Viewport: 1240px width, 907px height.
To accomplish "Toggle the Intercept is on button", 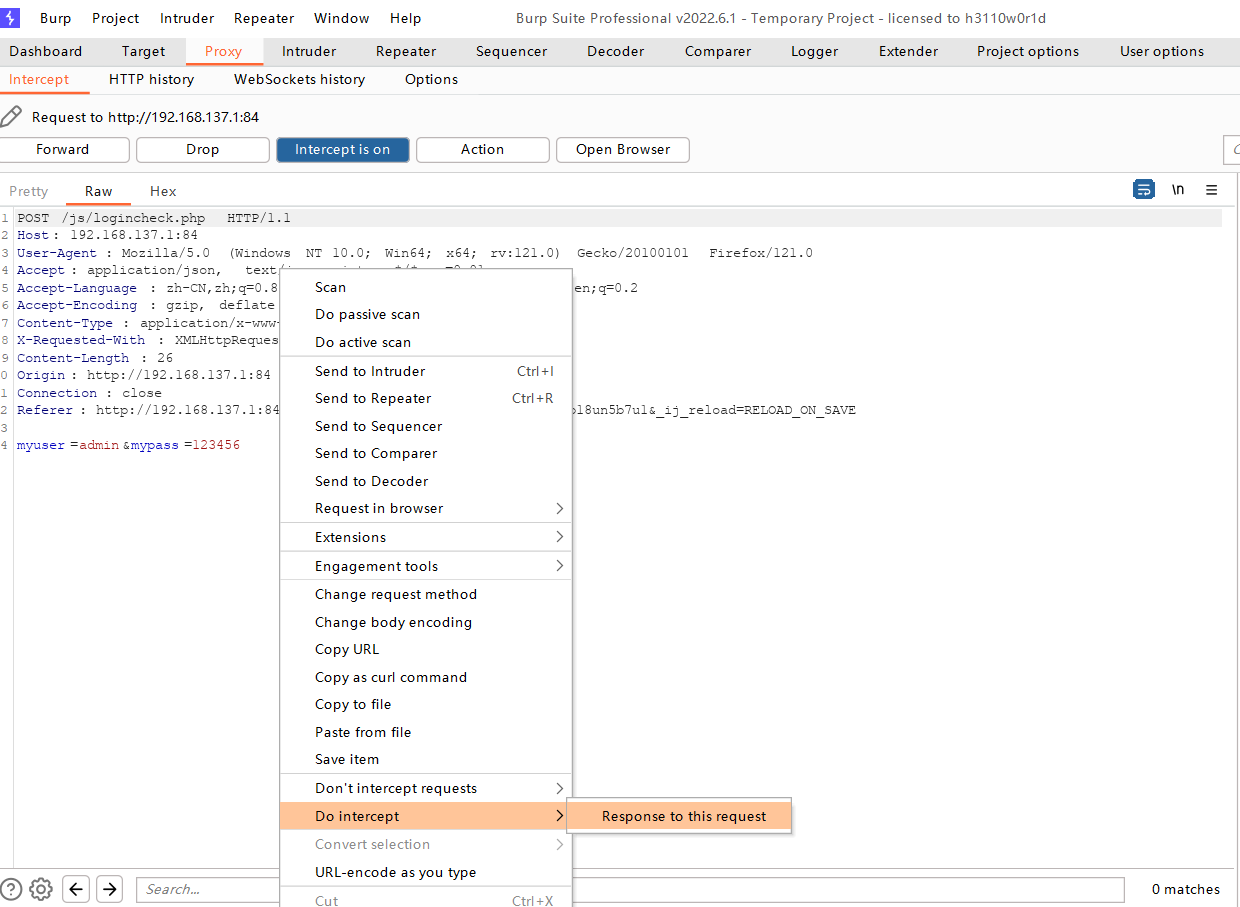I will (343, 149).
